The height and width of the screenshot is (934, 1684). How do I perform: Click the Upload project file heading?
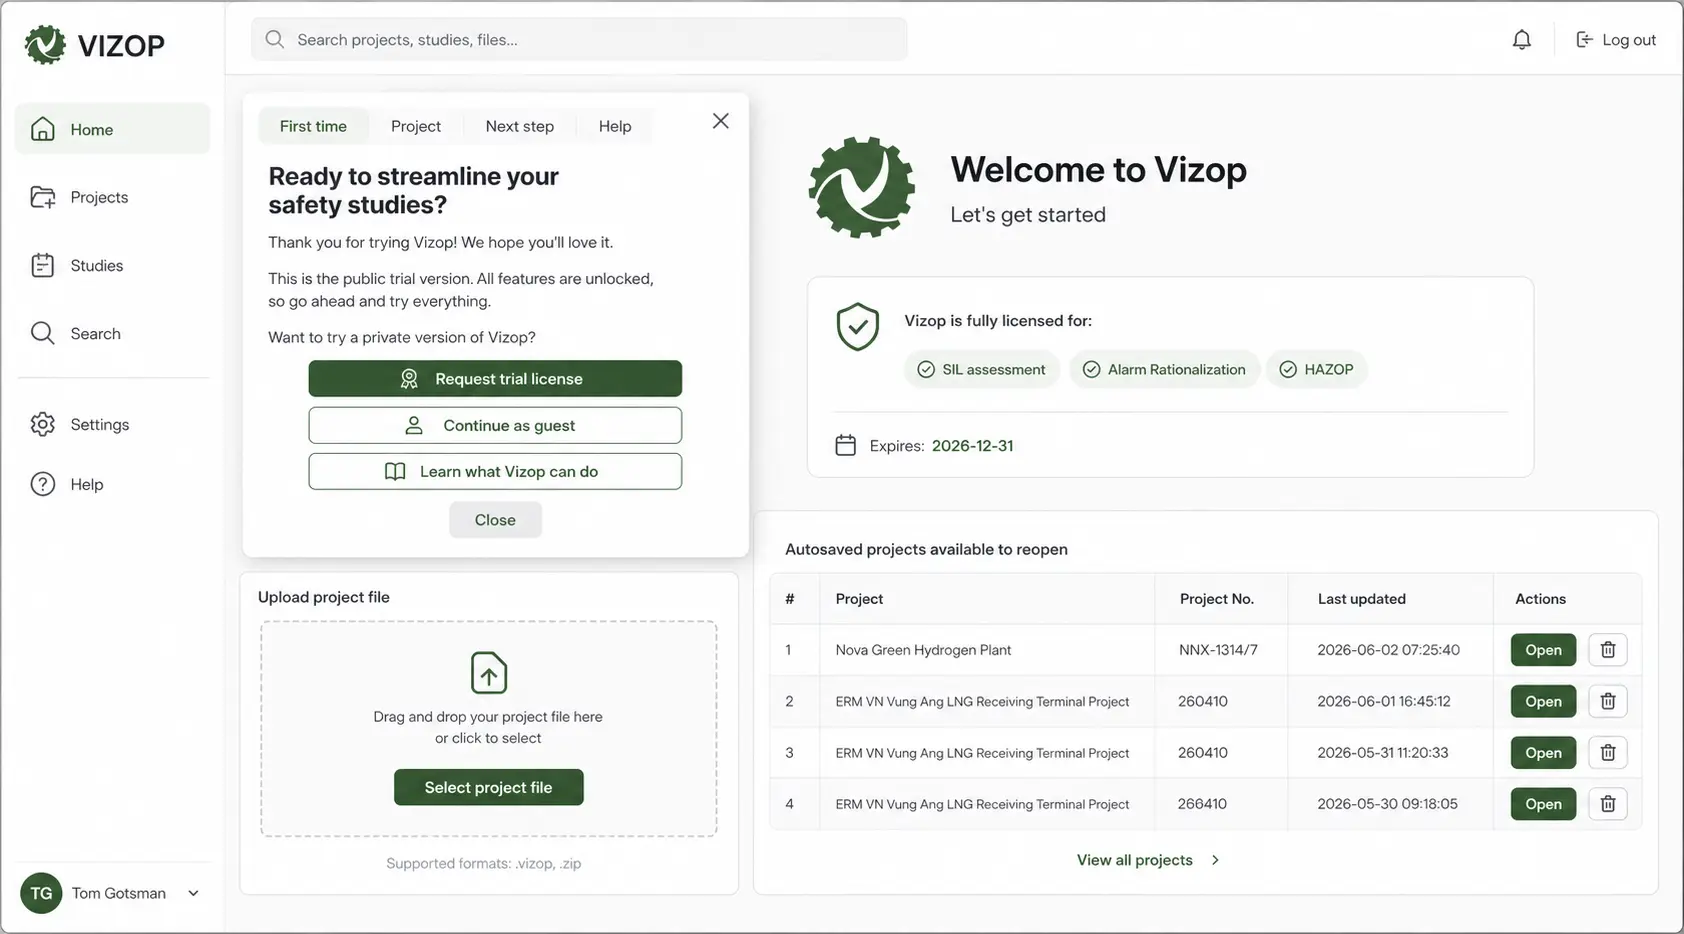click(x=324, y=597)
